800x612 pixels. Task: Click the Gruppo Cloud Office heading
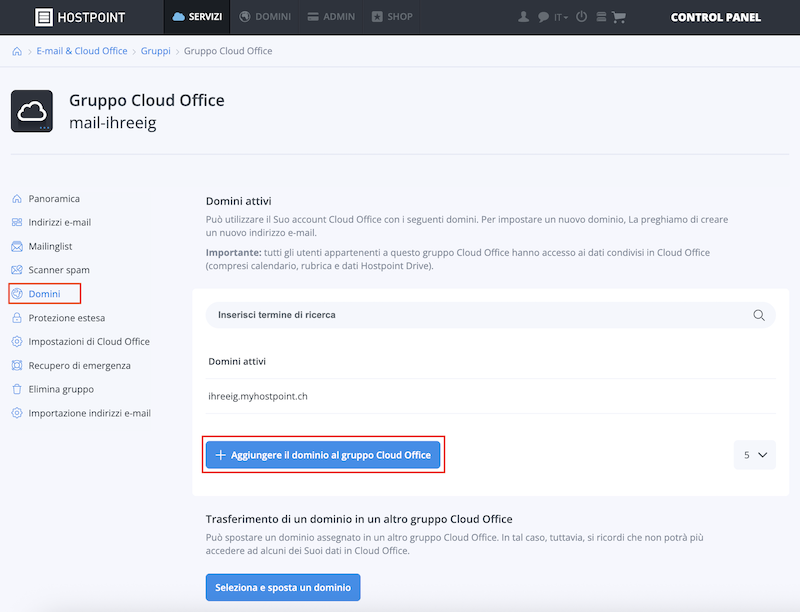146,100
